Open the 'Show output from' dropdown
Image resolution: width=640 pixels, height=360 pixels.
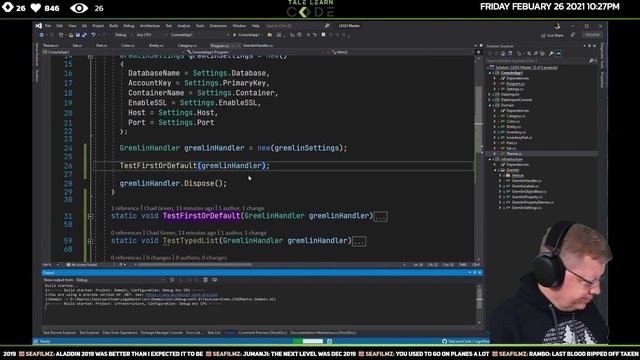(122, 280)
